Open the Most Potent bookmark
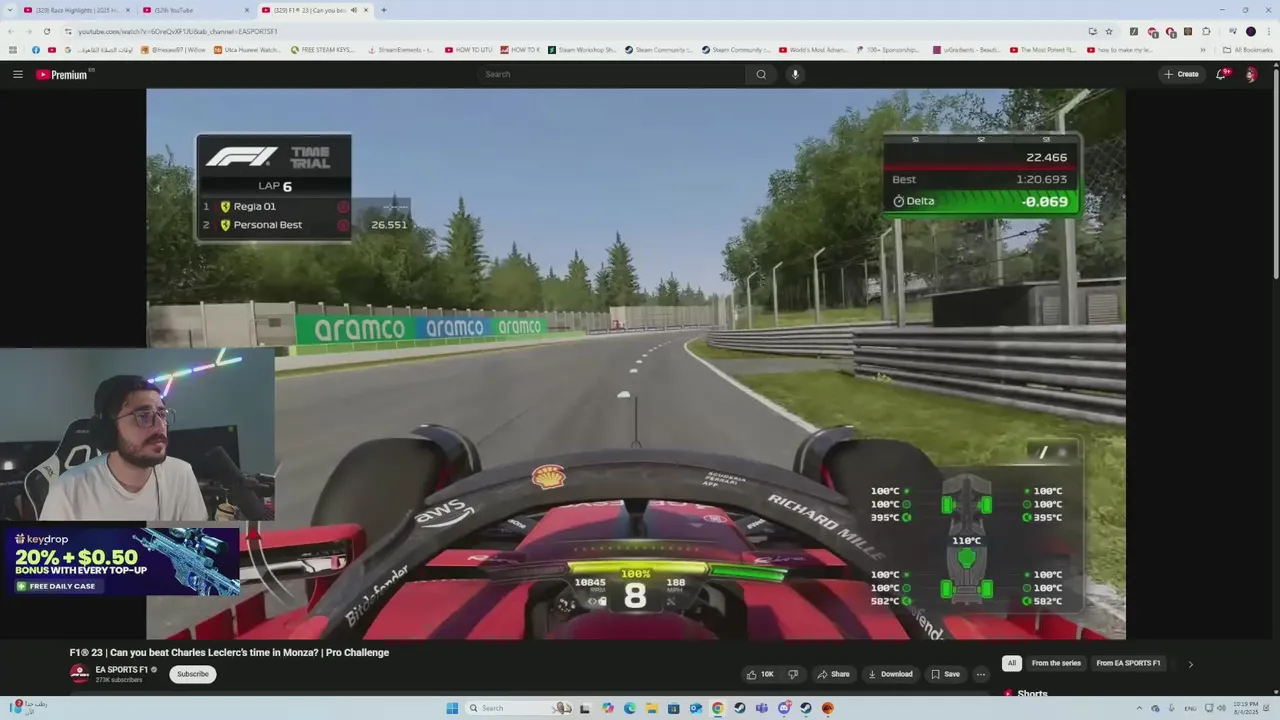The image size is (1280, 720). pyautogui.click(x=1043, y=50)
